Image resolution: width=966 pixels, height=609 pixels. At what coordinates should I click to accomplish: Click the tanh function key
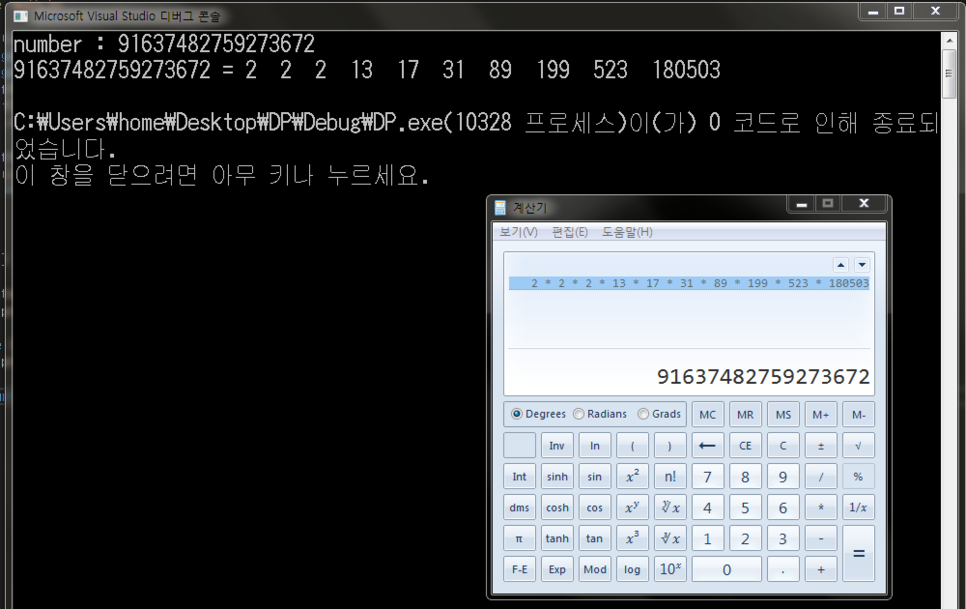pos(557,538)
